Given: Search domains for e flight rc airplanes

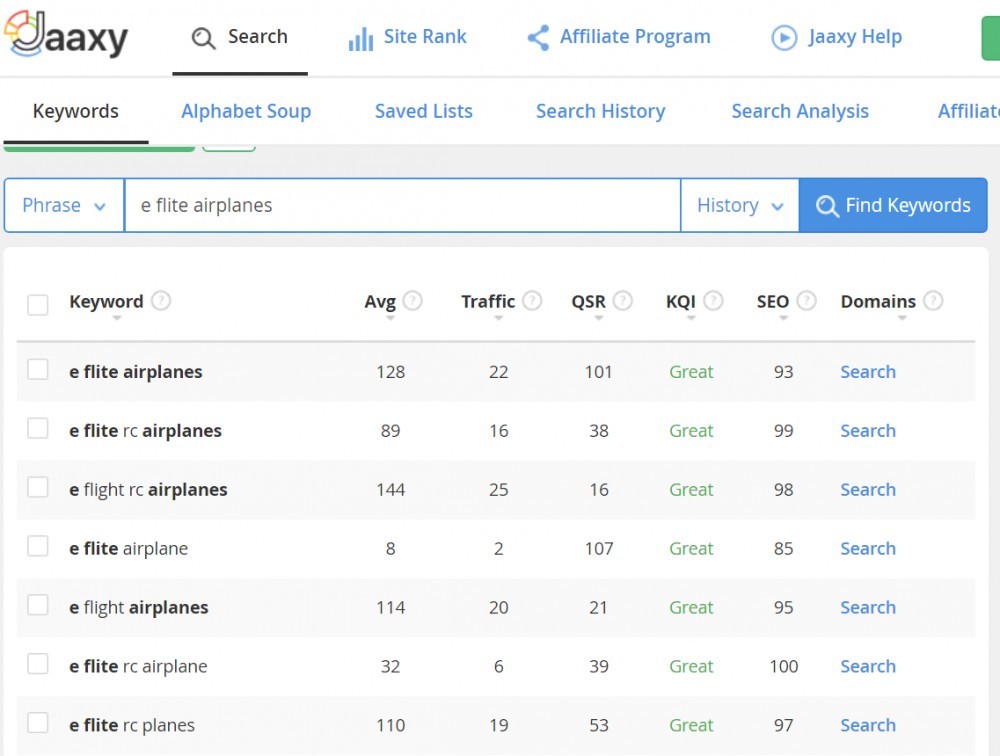Looking at the screenshot, I should pos(868,489).
